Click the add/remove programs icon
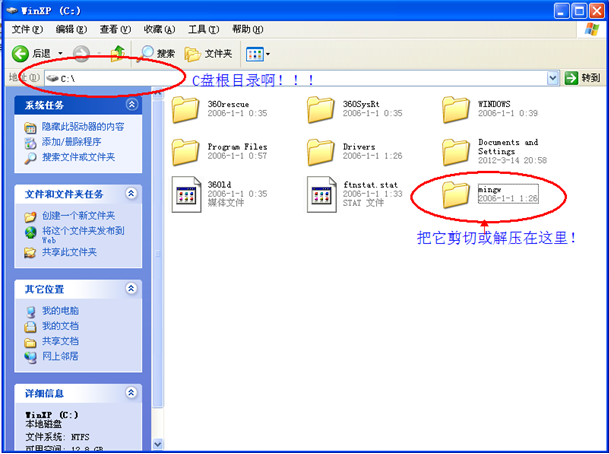Viewport: 609px width, 454px height. coord(30,143)
